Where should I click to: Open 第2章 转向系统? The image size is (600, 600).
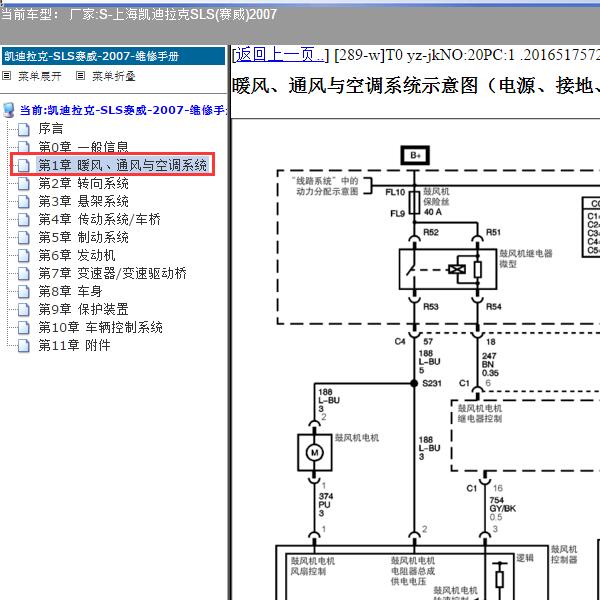click(83, 183)
